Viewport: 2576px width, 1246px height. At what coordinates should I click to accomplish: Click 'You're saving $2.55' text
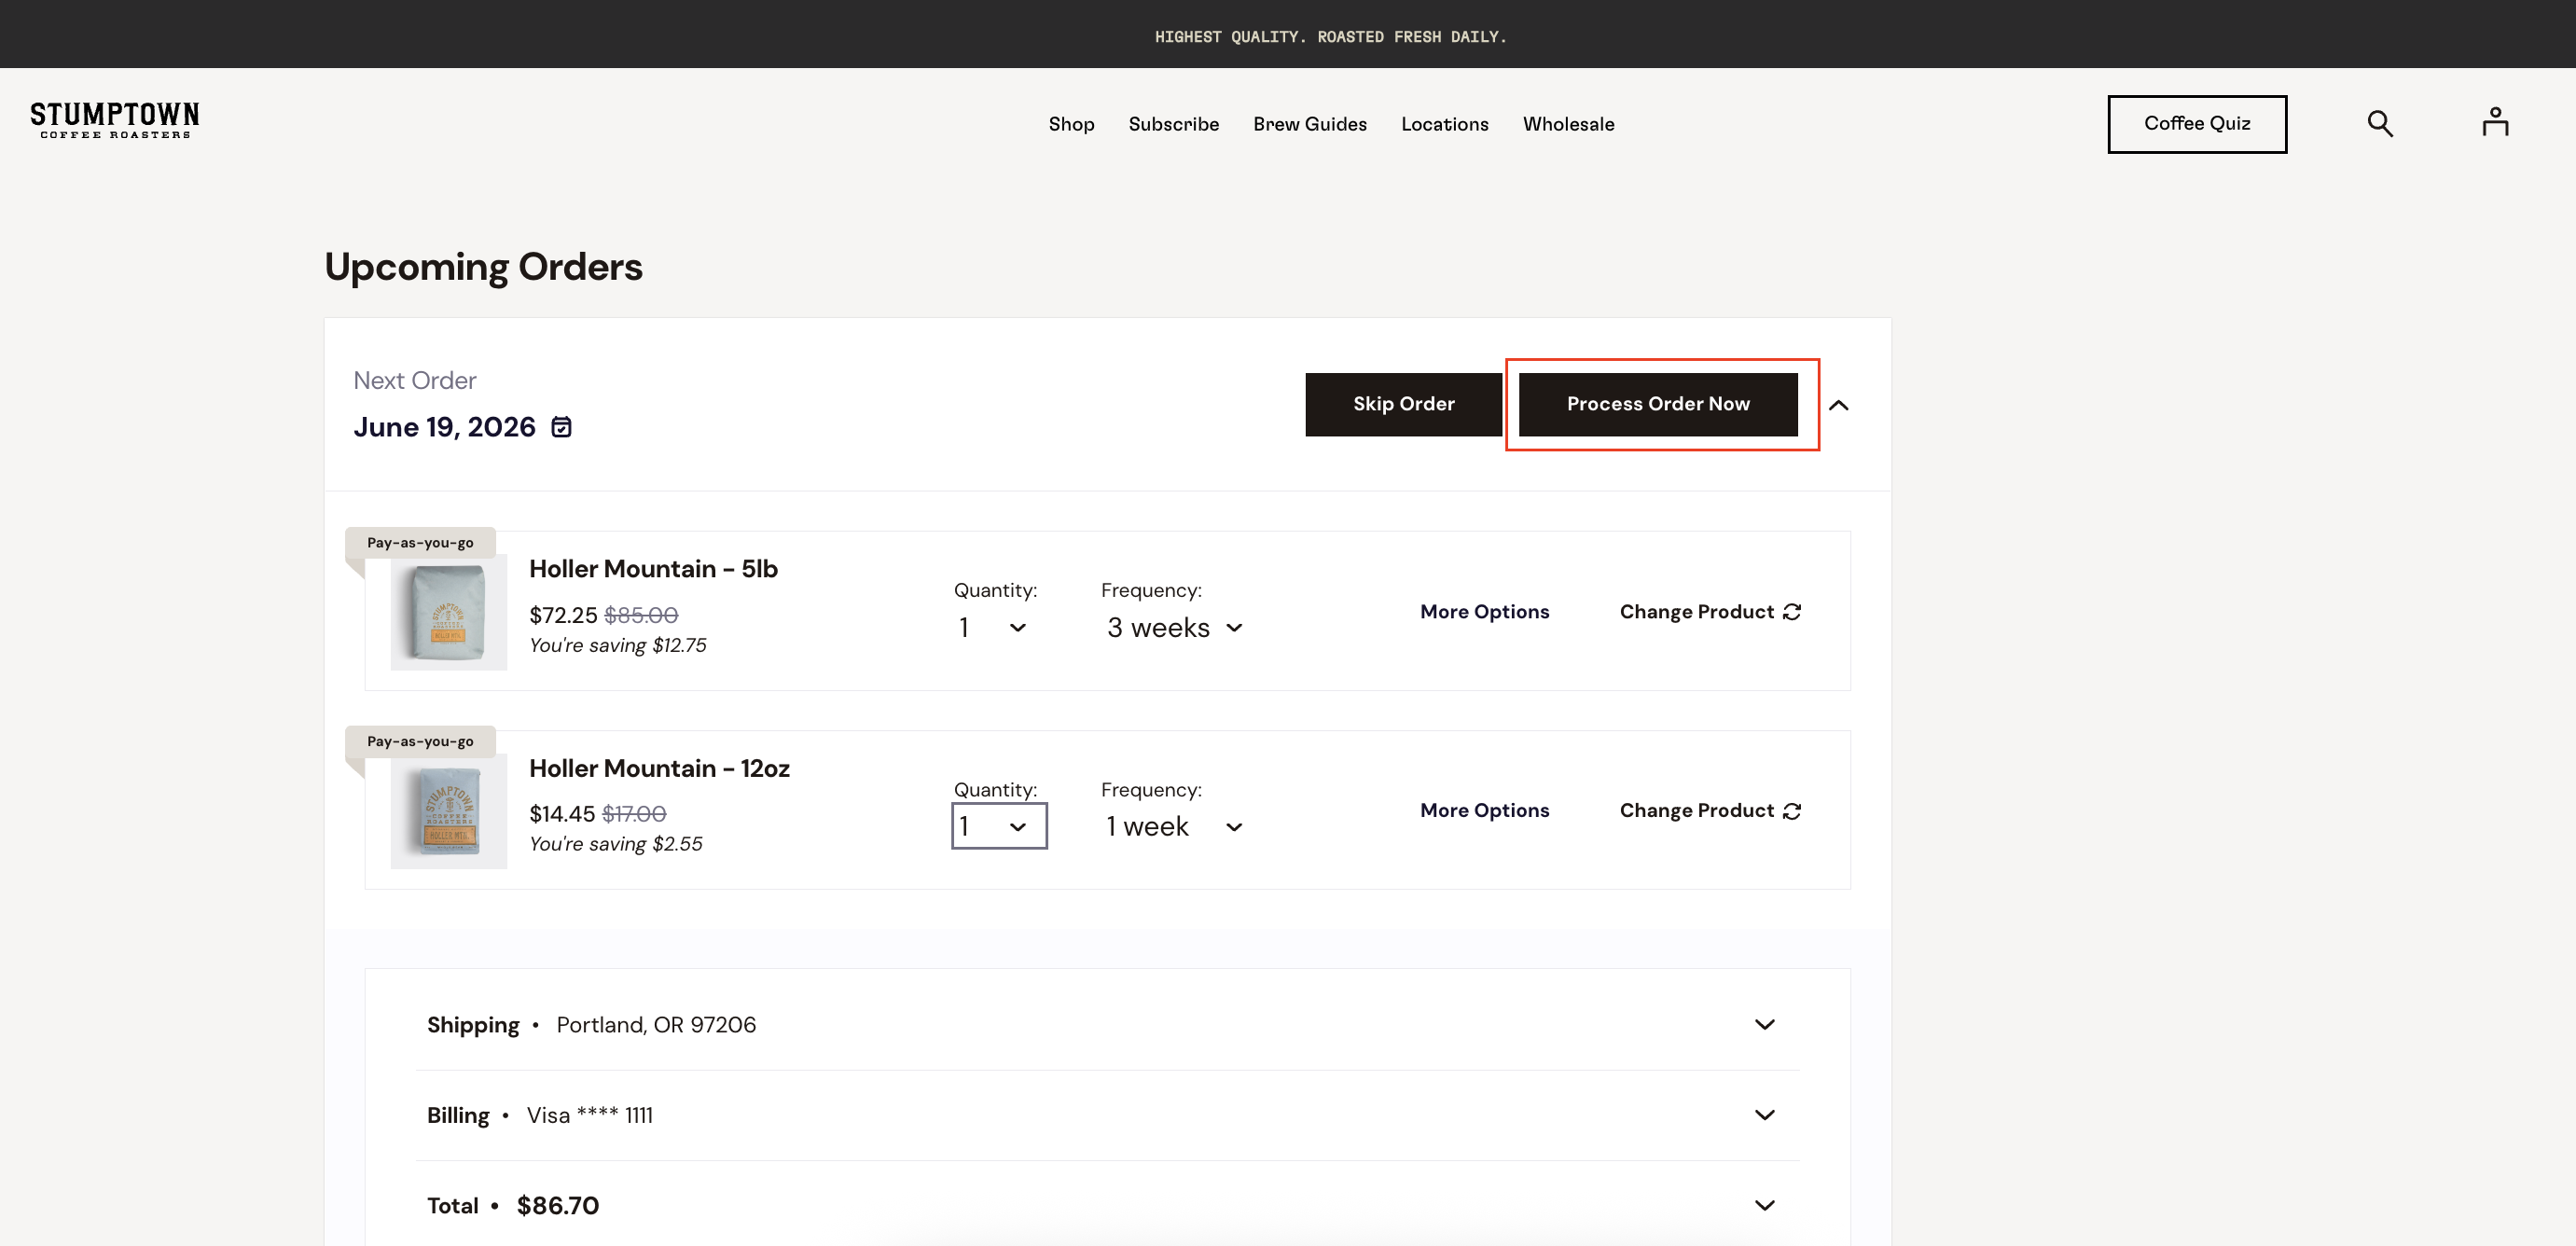(615, 844)
